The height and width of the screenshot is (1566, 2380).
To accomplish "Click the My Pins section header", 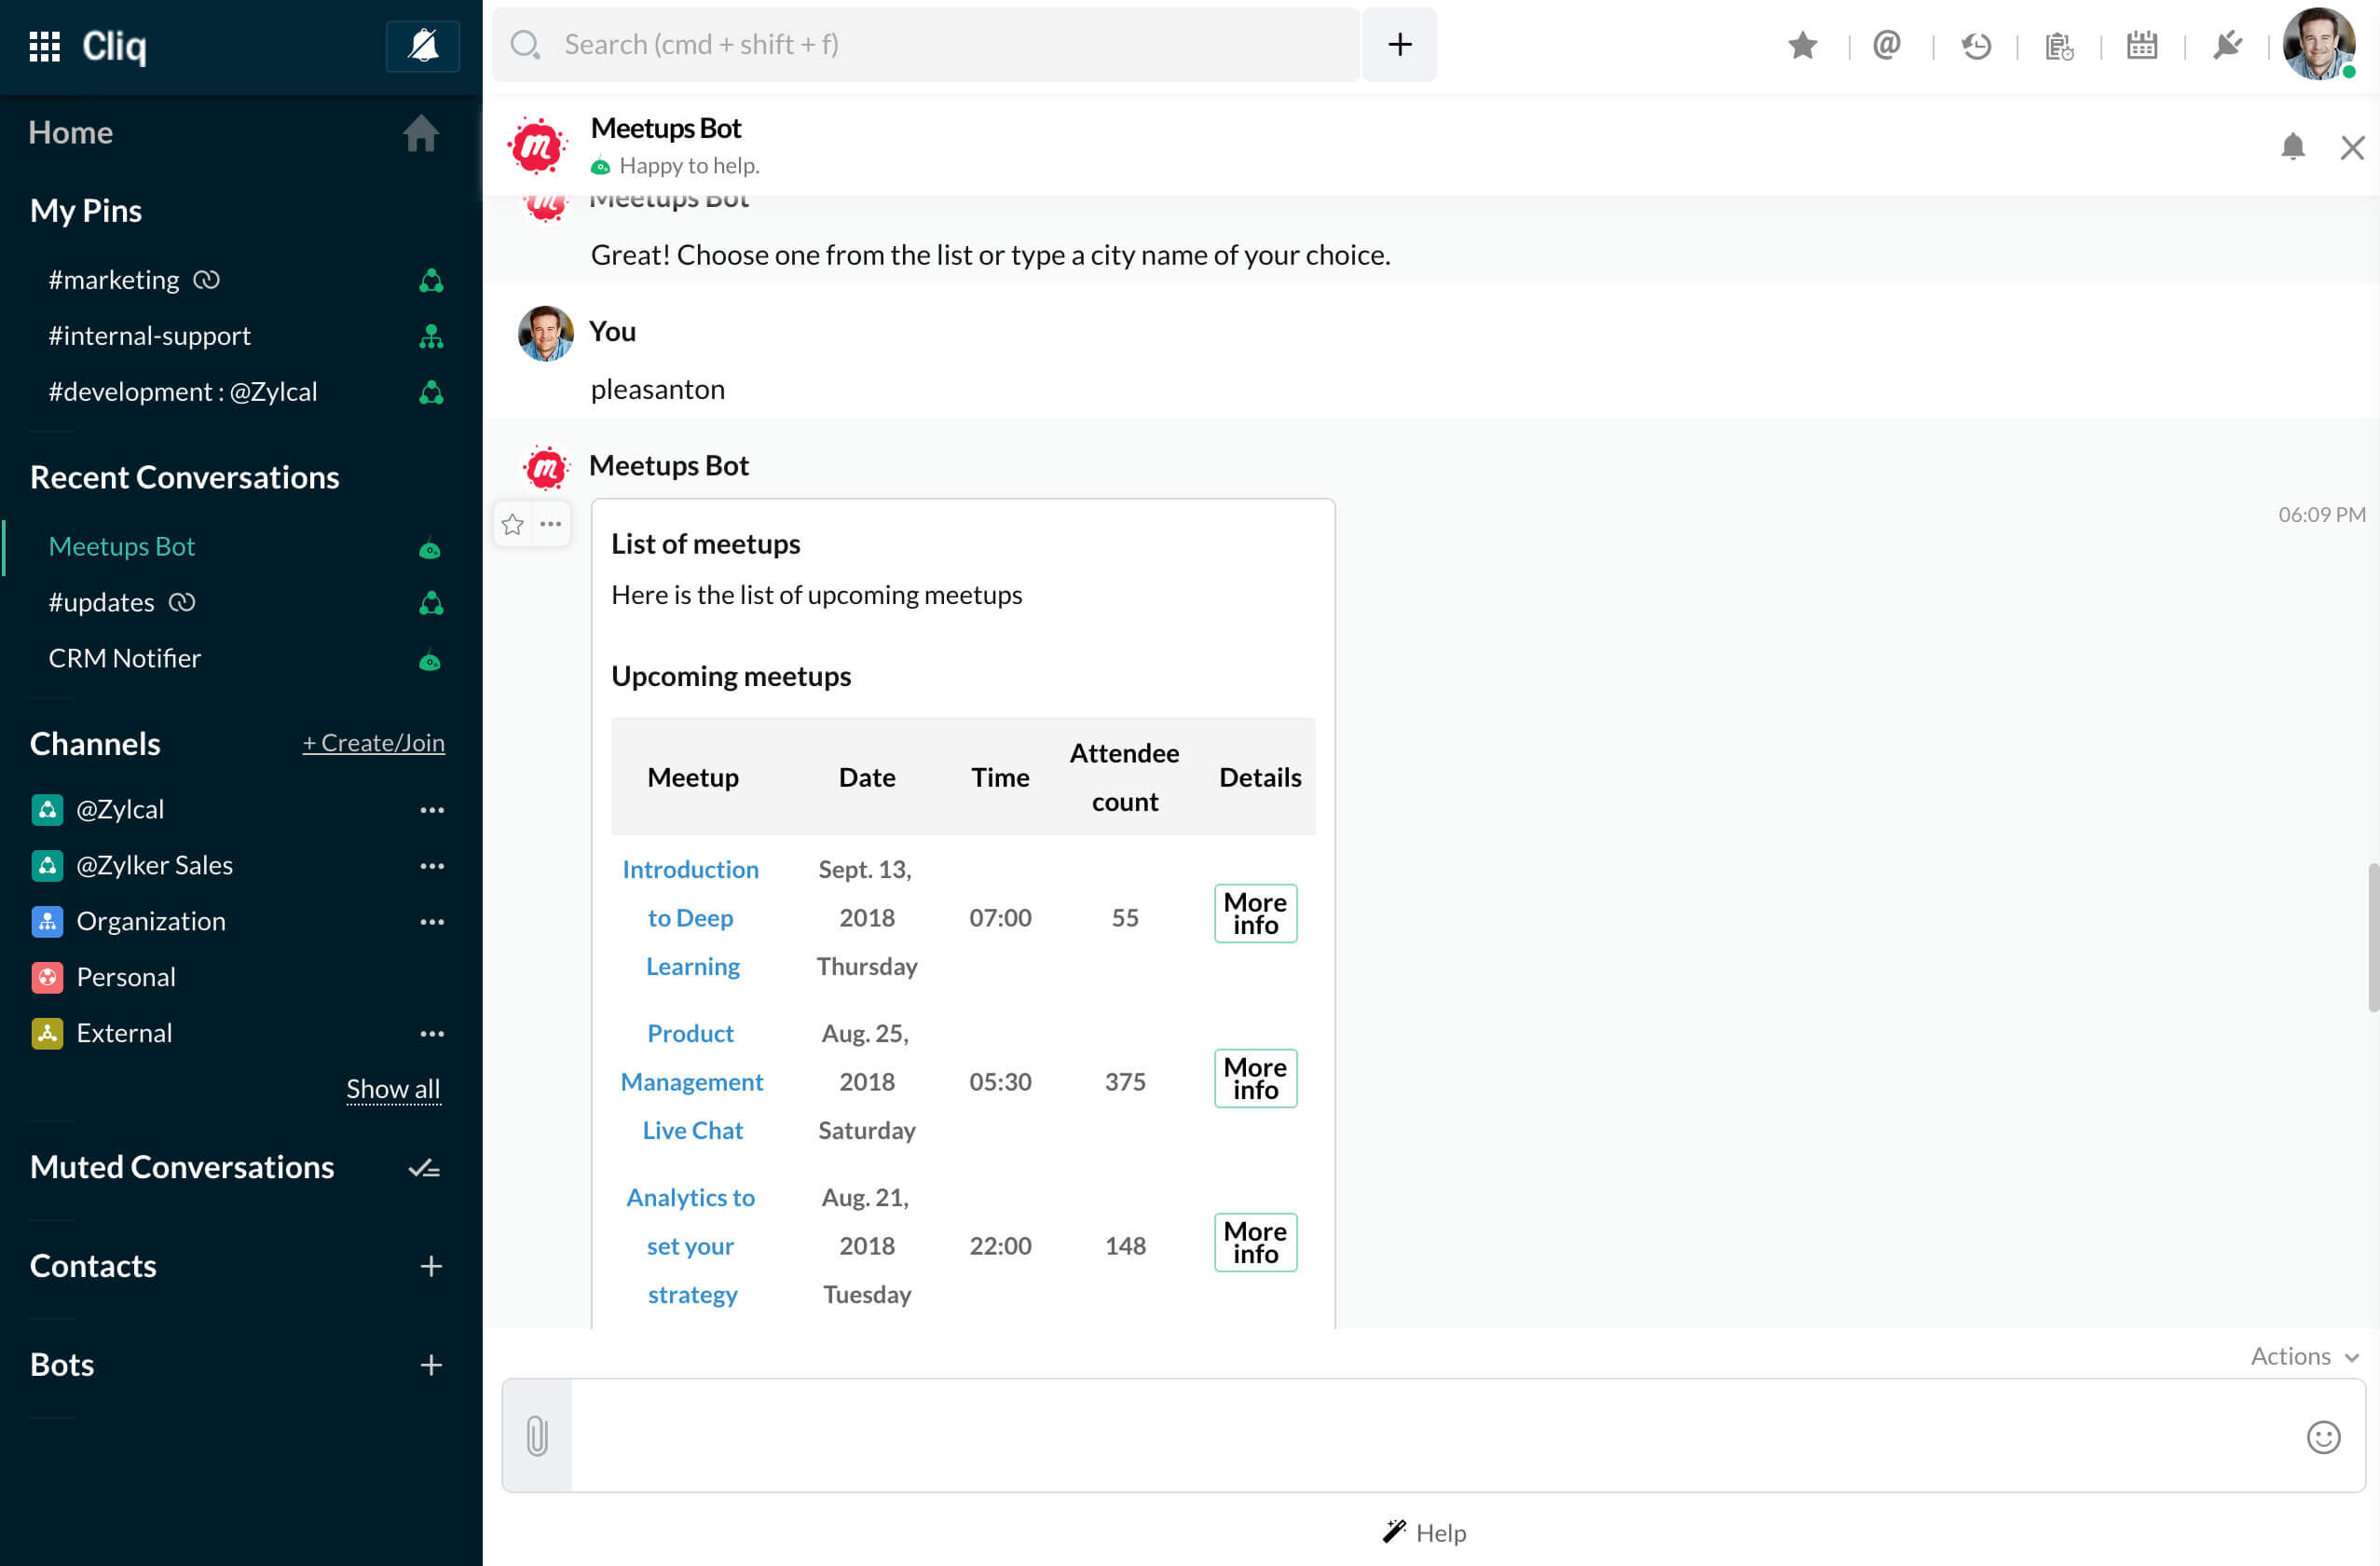I will [86, 211].
